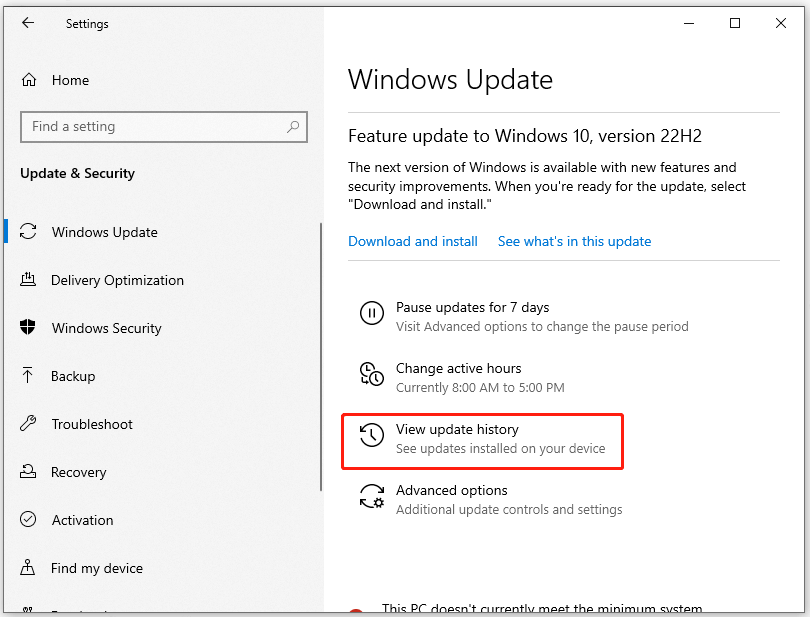Screen dimensions: 810x617
Task: Open the Download and install link
Action: tap(413, 241)
